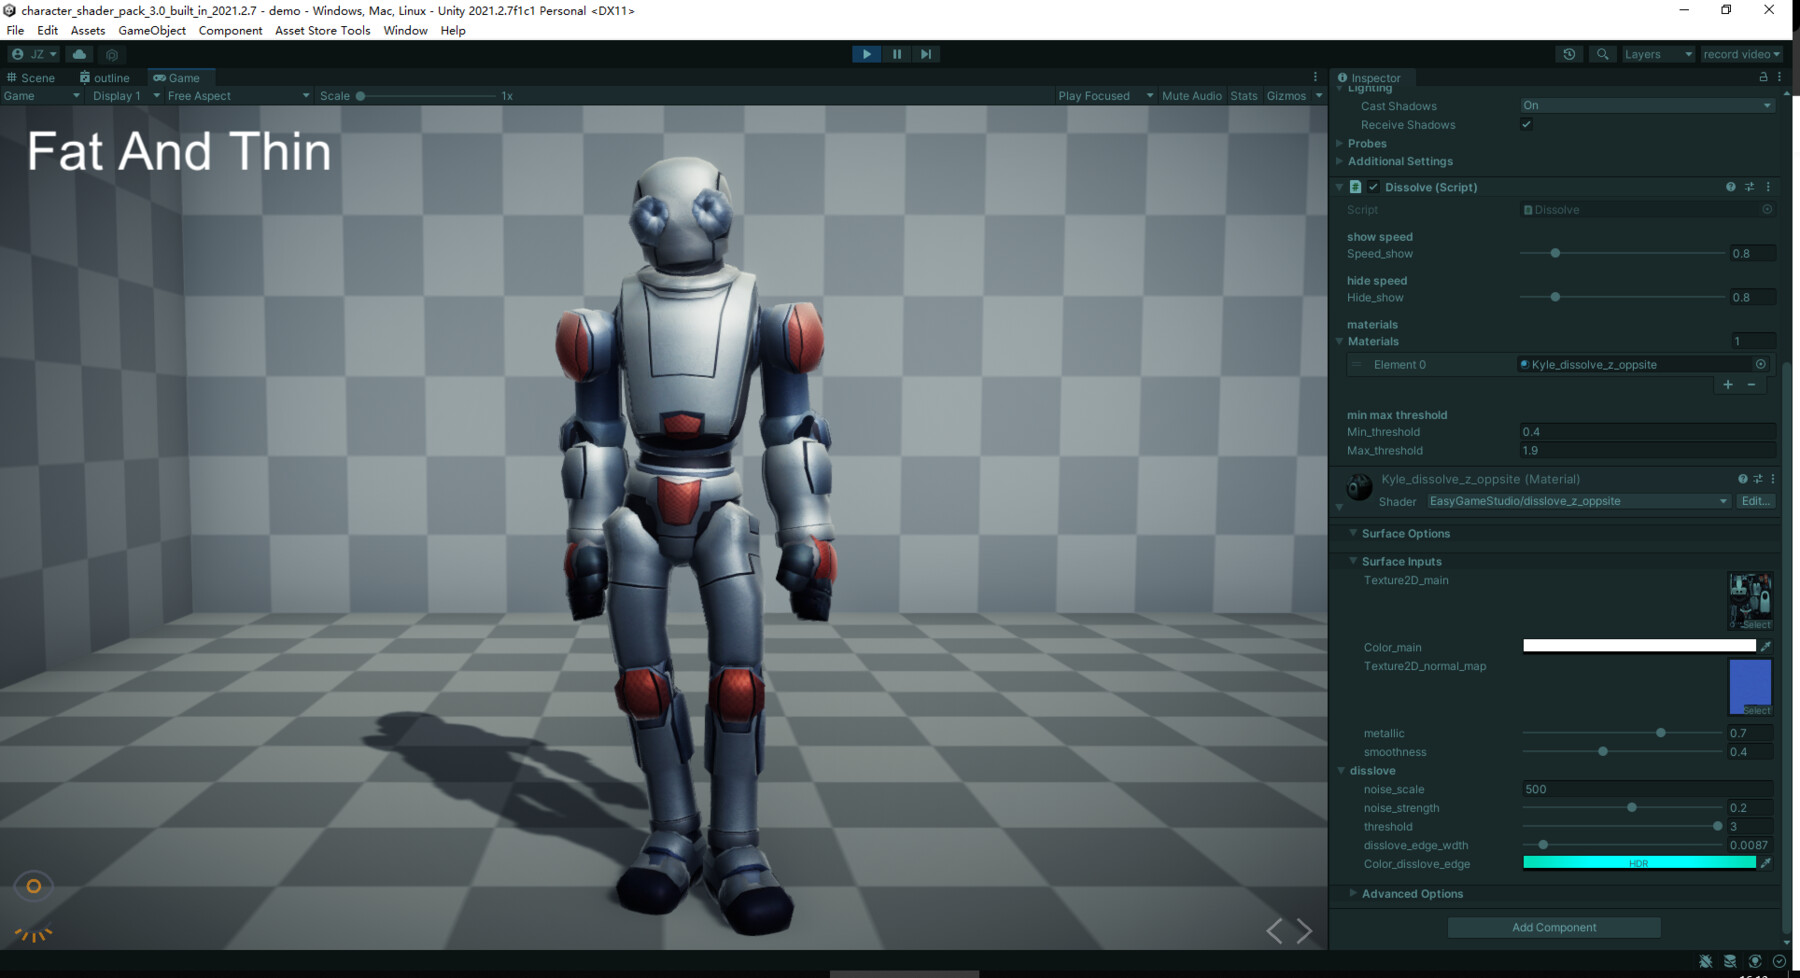Click the Add Component button
The width and height of the screenshot is (1800, 978).
(x=1553, y=927)
